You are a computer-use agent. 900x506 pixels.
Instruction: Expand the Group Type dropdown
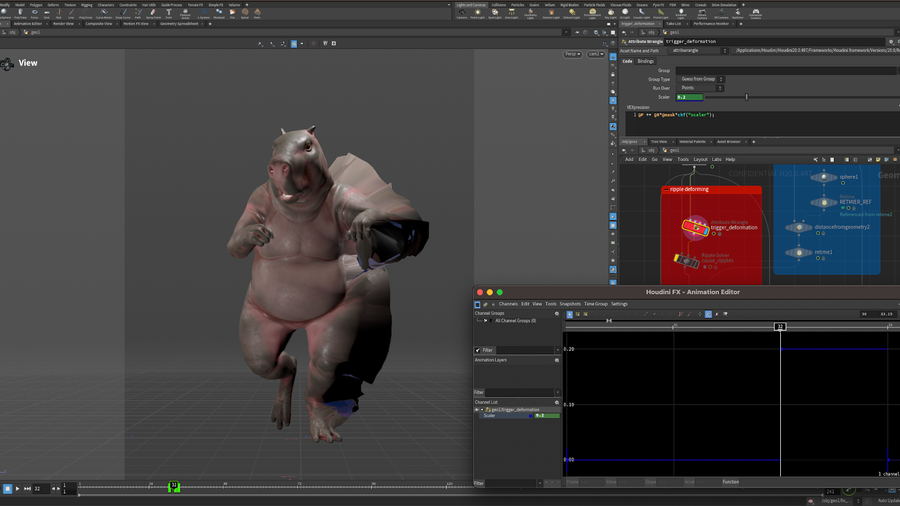[701, 79]
